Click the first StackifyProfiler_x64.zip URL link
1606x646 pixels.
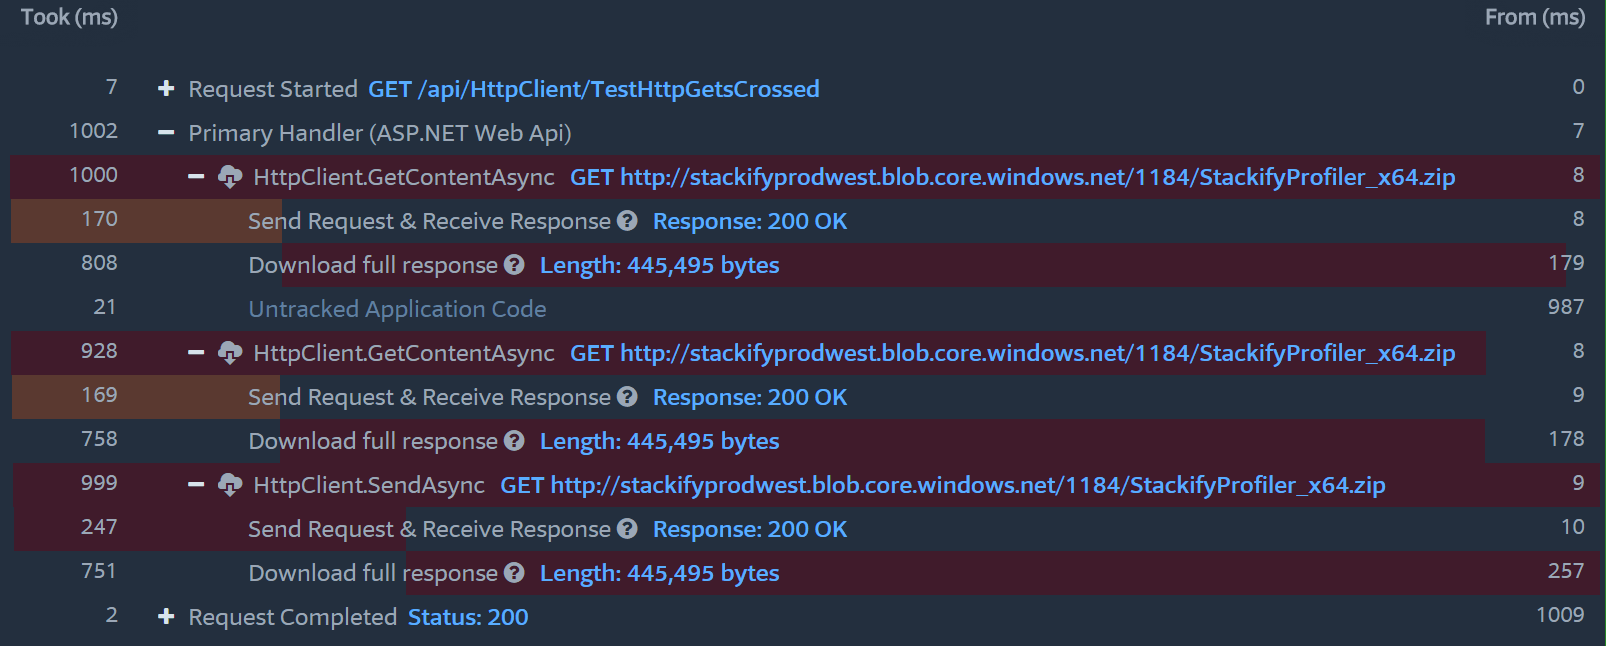[1013, 177]
